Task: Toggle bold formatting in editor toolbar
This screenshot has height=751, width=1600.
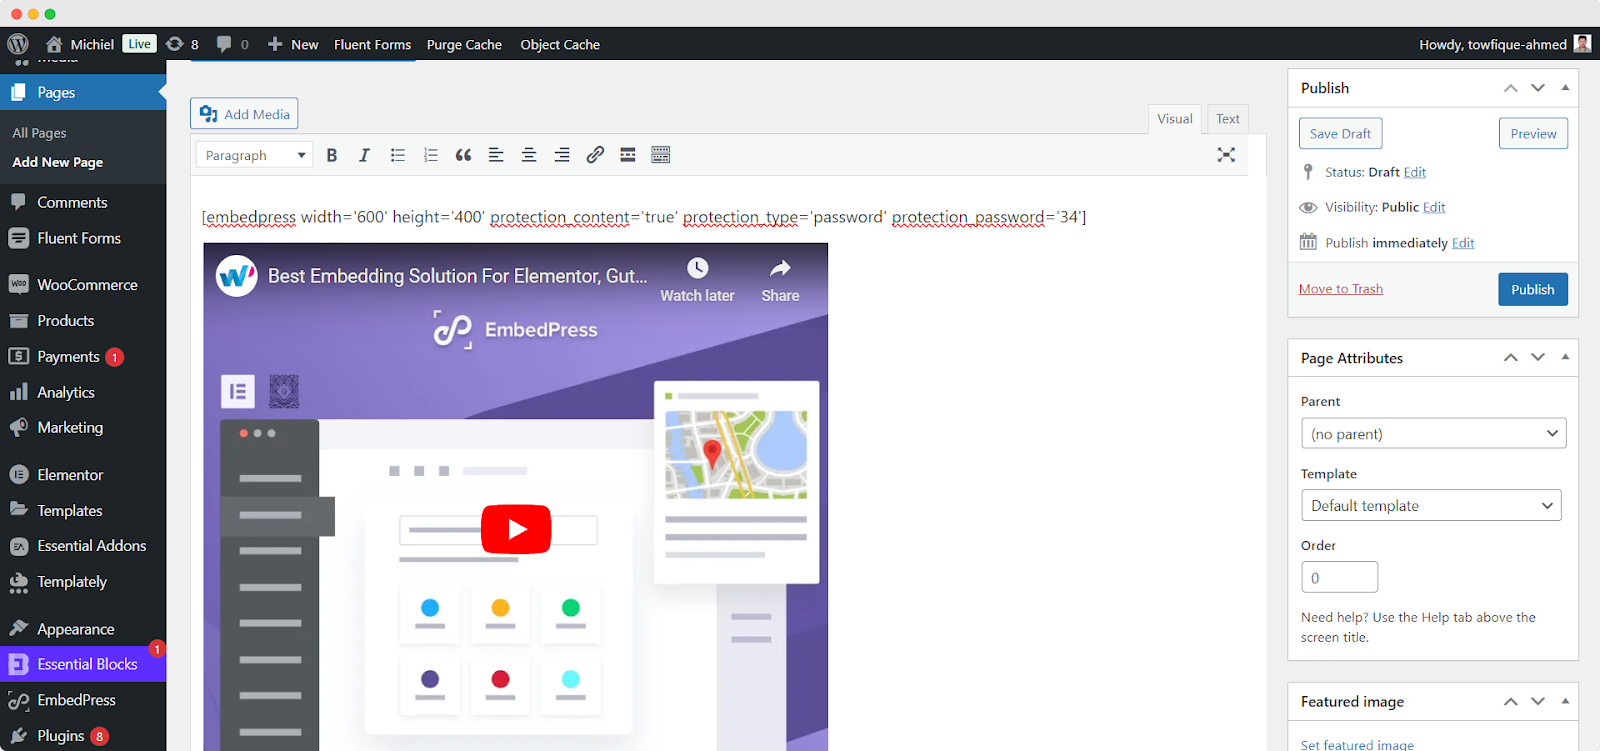Action: coord(332,155)
